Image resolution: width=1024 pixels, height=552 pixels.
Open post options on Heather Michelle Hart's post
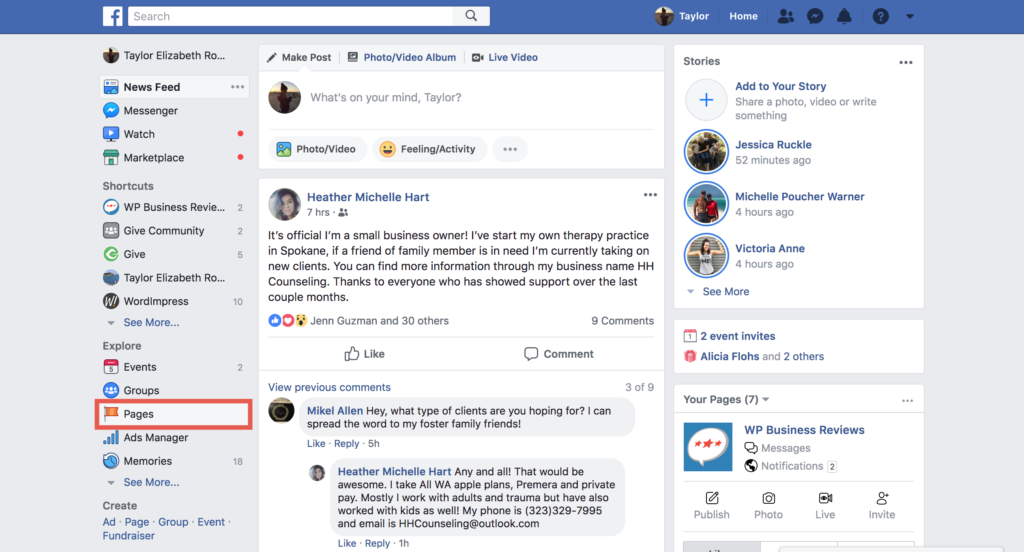(650, 195)
